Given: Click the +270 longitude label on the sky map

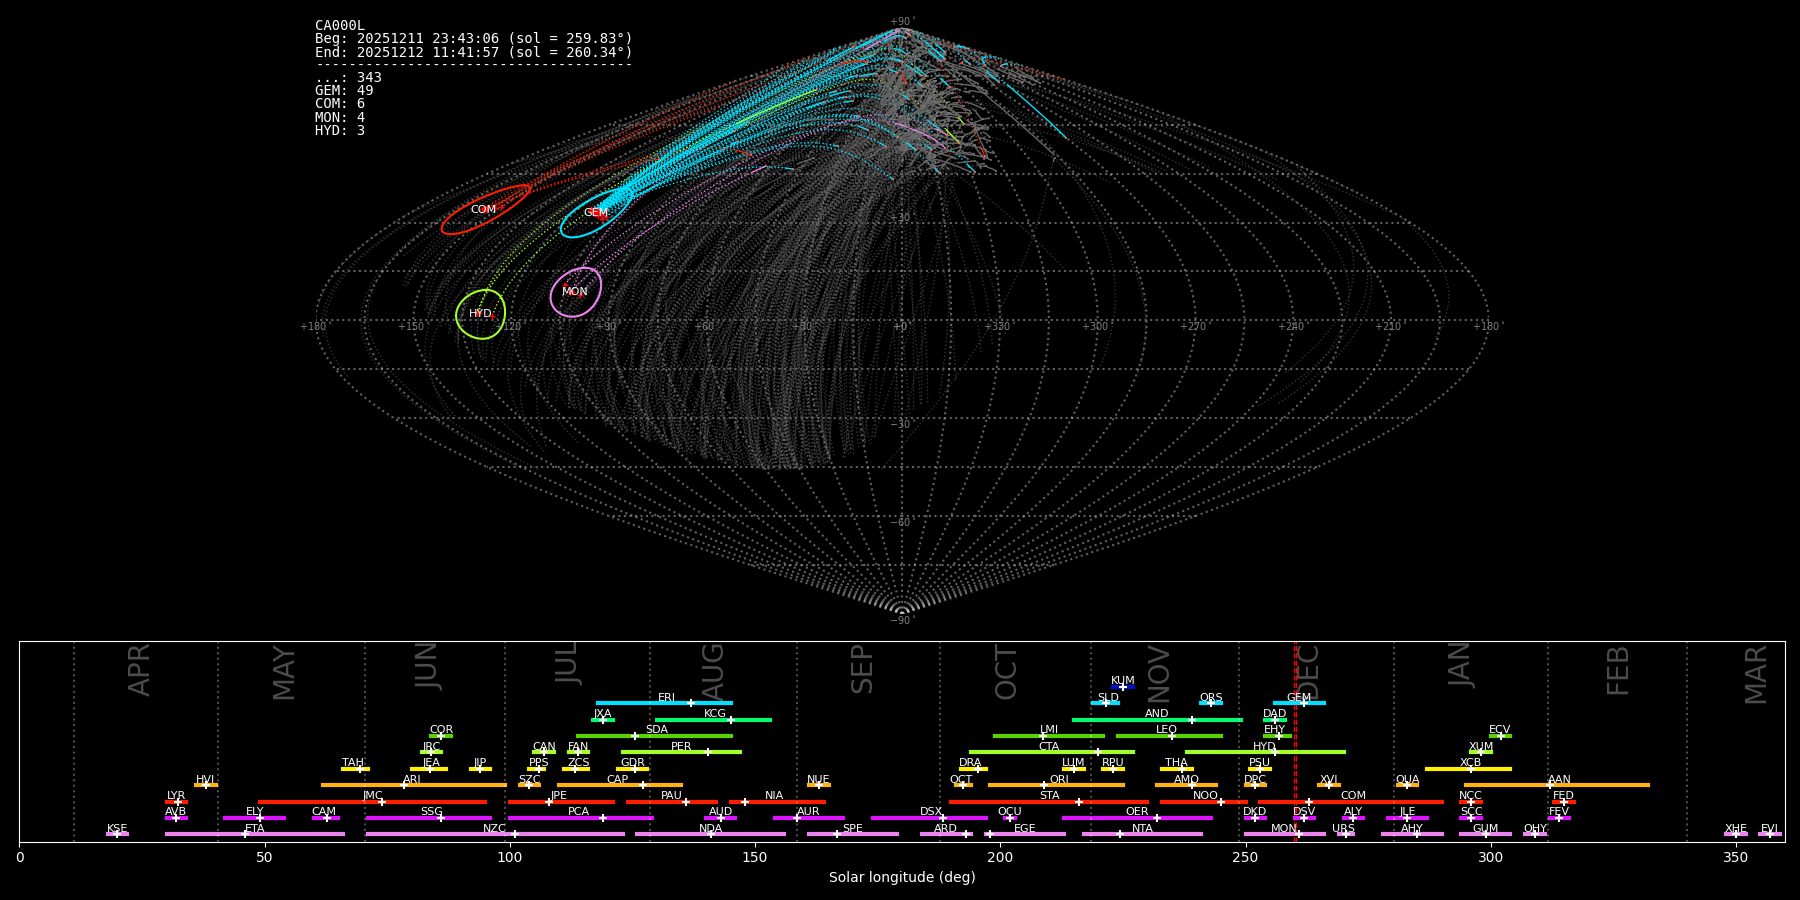Looking at the screenshot, I should pos(1193,327).
